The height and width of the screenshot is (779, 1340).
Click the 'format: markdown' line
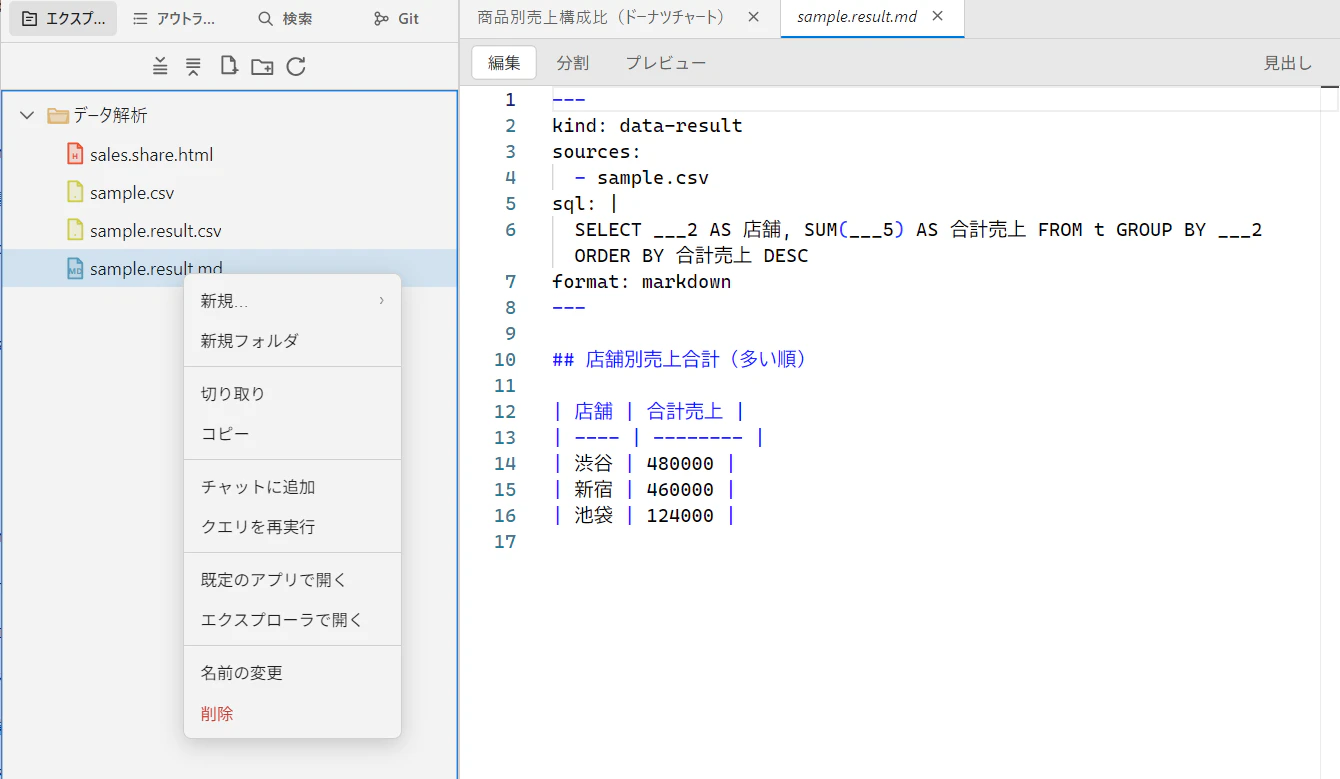point(641,282)
